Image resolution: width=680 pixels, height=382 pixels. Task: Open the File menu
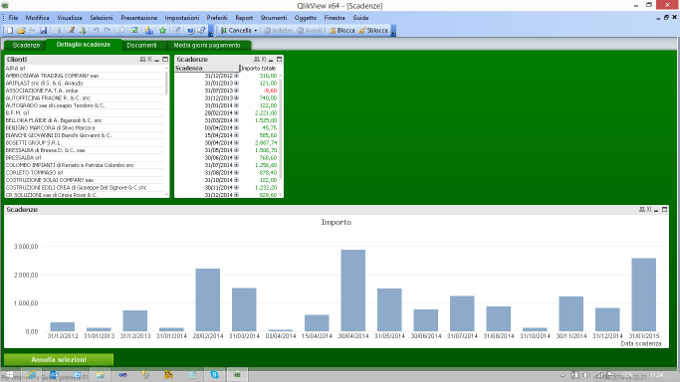(13, 18)
